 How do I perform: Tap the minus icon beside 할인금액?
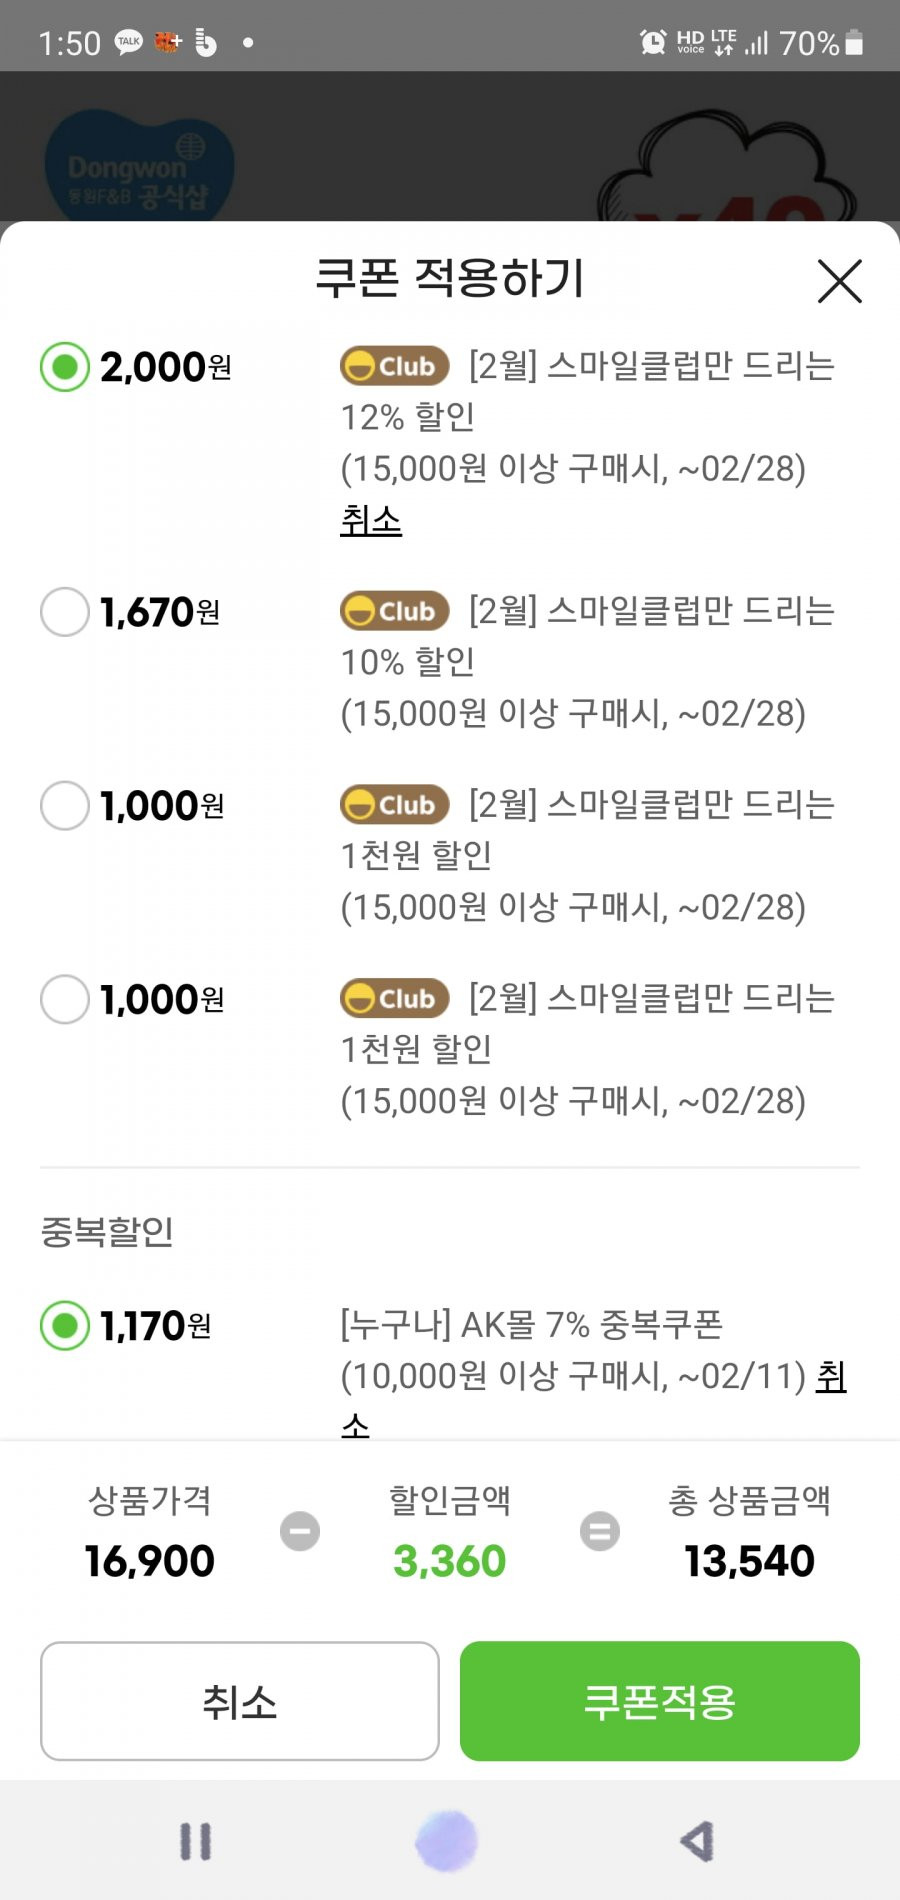point(300,1531)
